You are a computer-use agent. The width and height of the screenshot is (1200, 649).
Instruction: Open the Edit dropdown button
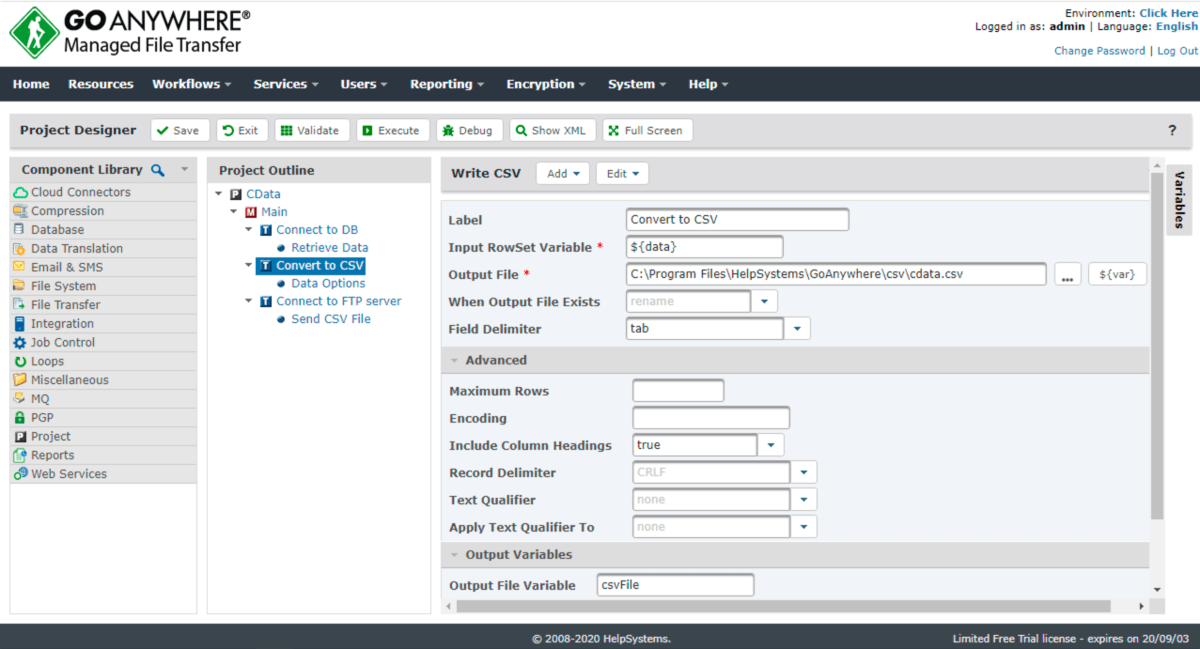coord(622,174)
